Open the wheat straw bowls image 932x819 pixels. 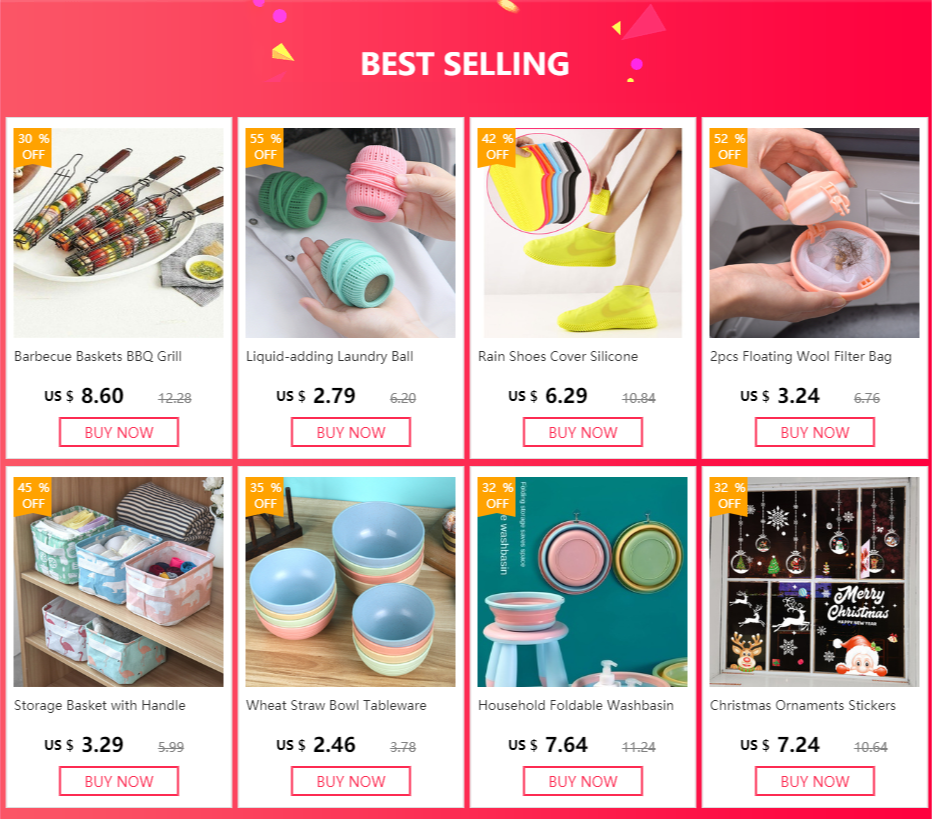point(351,582)
